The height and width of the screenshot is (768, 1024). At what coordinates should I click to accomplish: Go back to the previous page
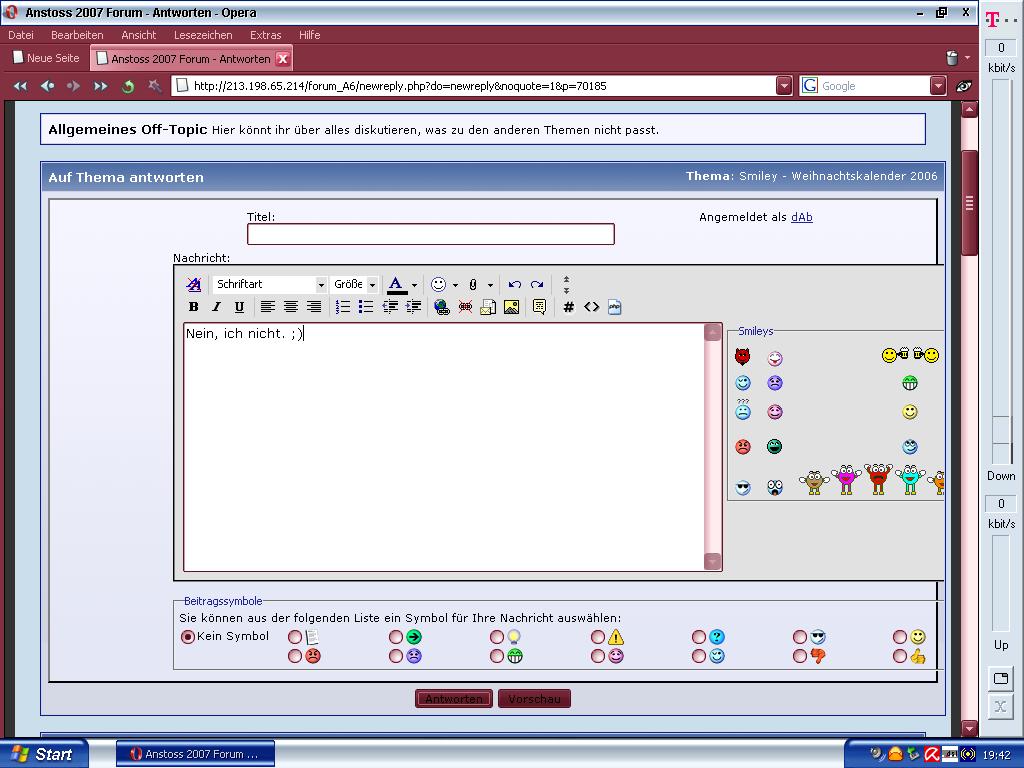[x=47, y=86]
